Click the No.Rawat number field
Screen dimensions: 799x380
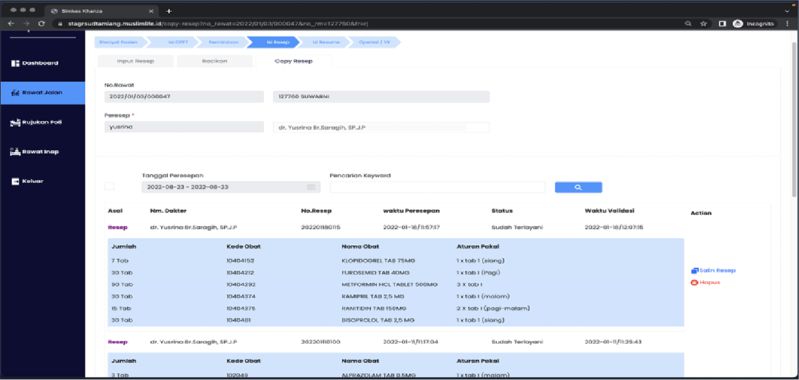(184, 97)
